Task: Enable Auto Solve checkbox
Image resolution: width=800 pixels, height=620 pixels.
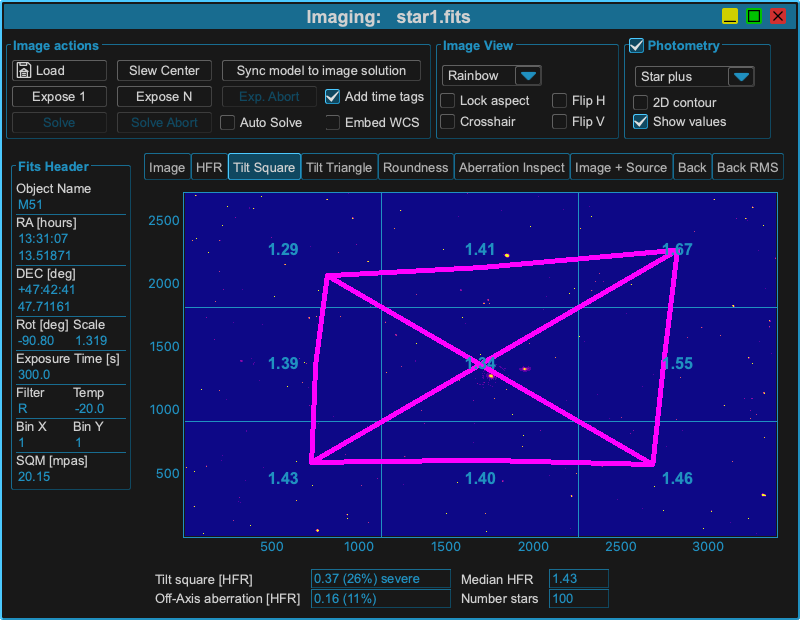Action: pos(228,122)
